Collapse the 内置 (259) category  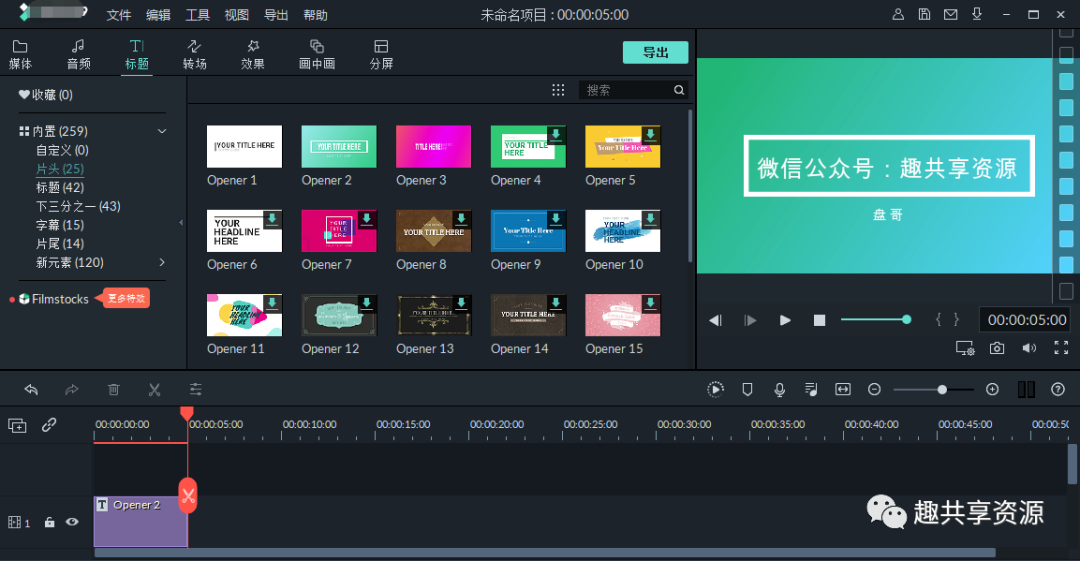click(162, 131)
